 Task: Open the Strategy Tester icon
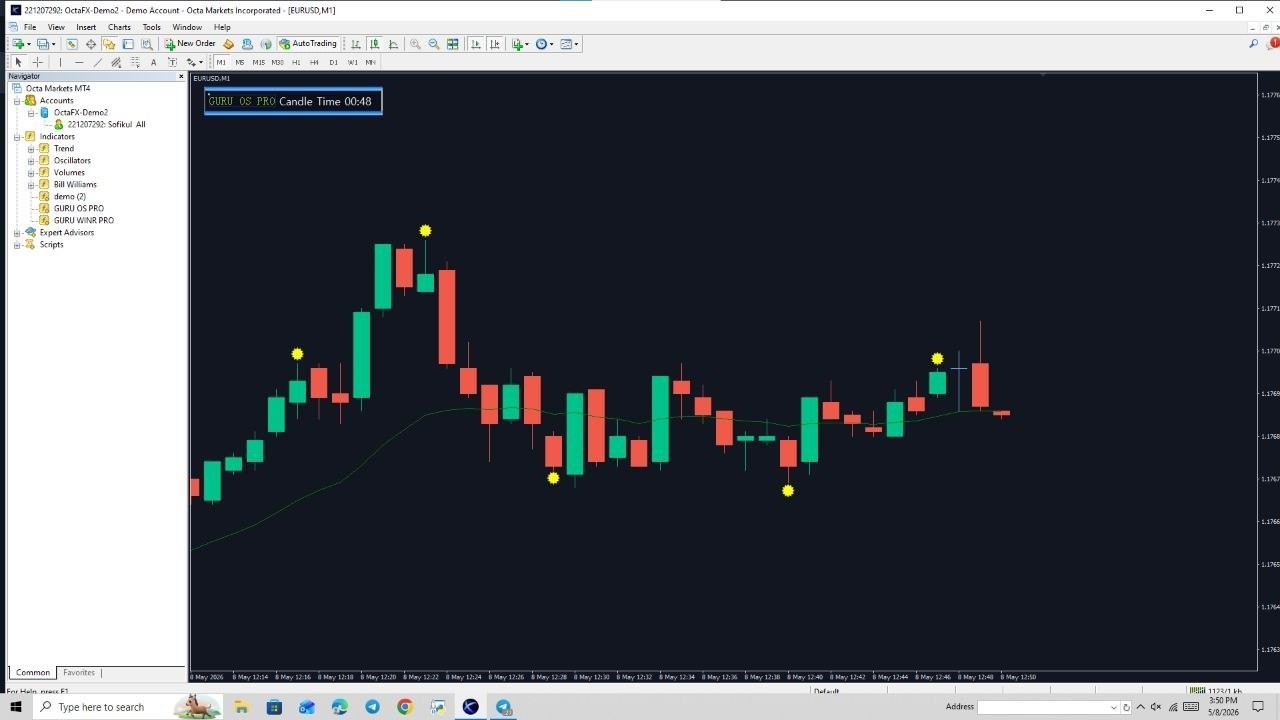click(147, 44)
